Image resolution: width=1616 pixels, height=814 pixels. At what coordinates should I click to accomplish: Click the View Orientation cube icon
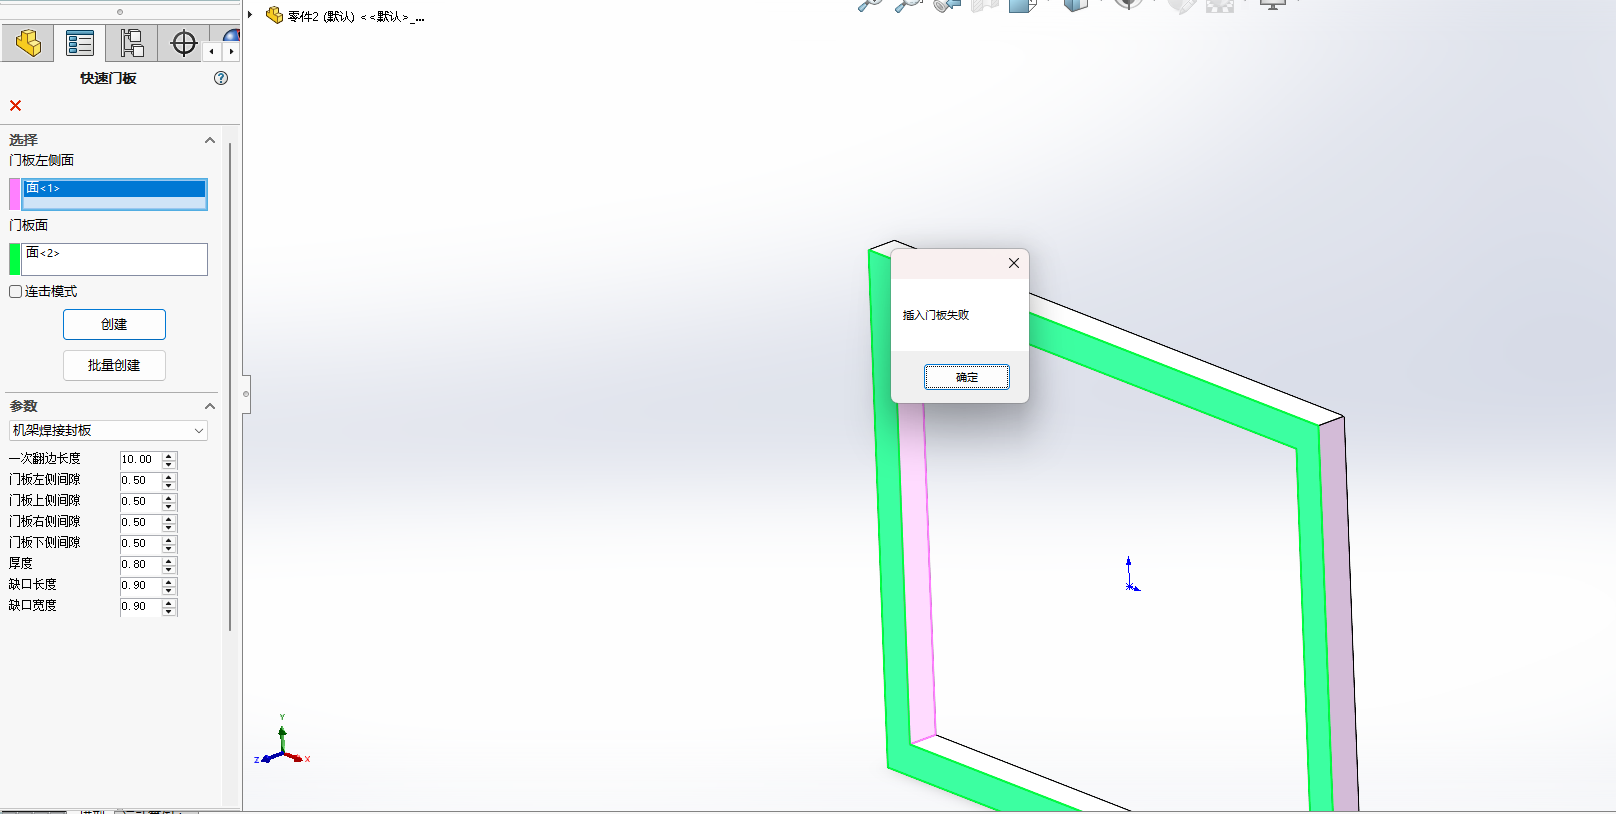pyautogui.click(x=1023, y=4)
